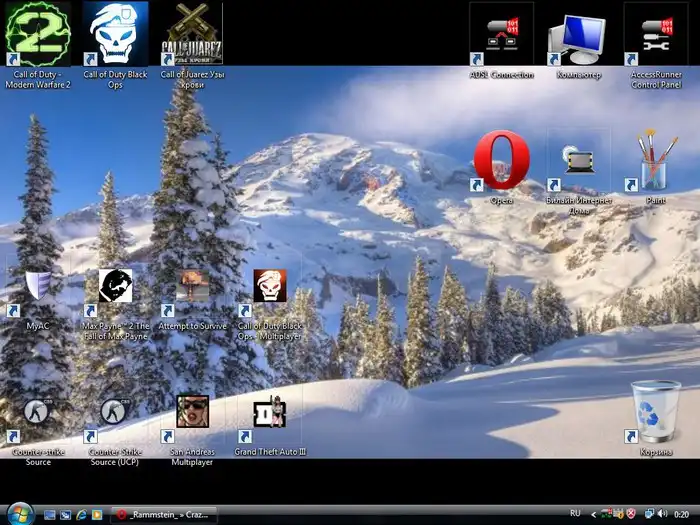Open the RU language selector
This screenshot has width=700, height=525.
pos(575,515)
